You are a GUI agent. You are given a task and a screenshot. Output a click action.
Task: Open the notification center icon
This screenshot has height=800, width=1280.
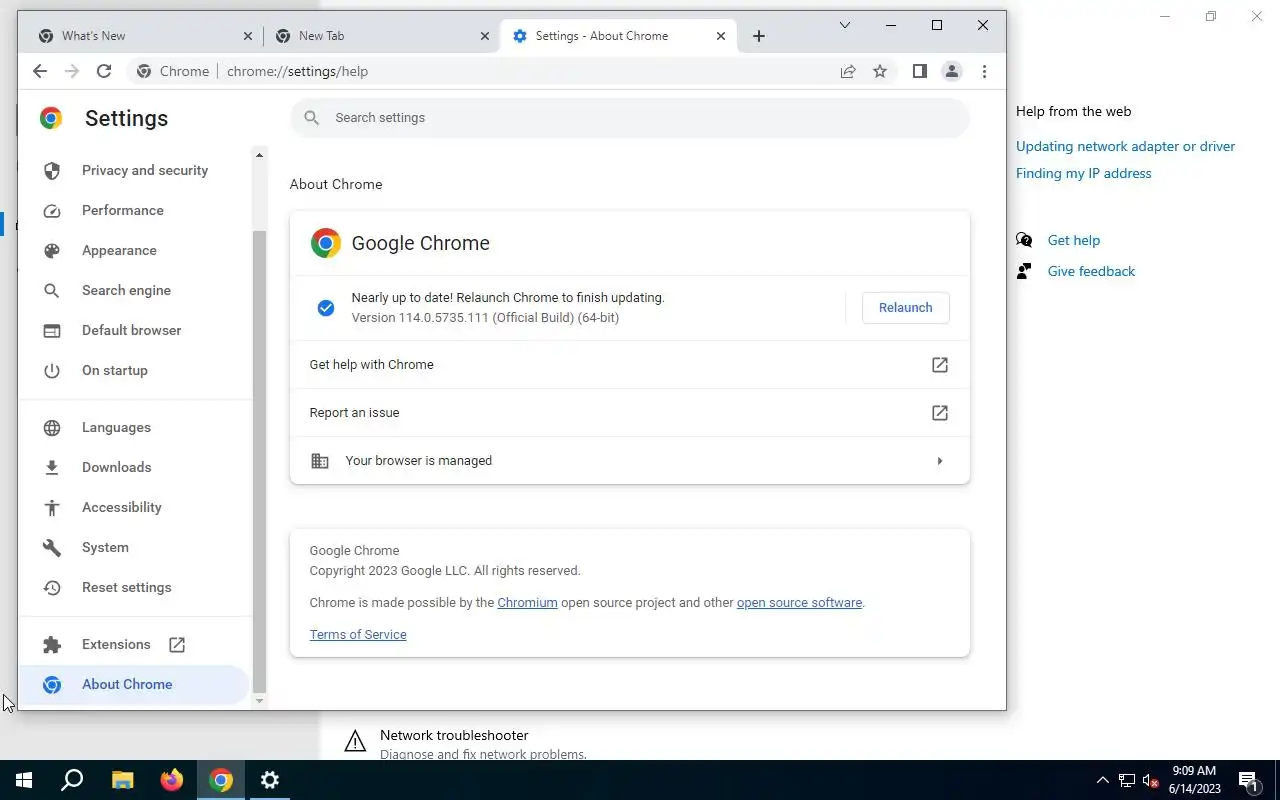point(1249,781)
